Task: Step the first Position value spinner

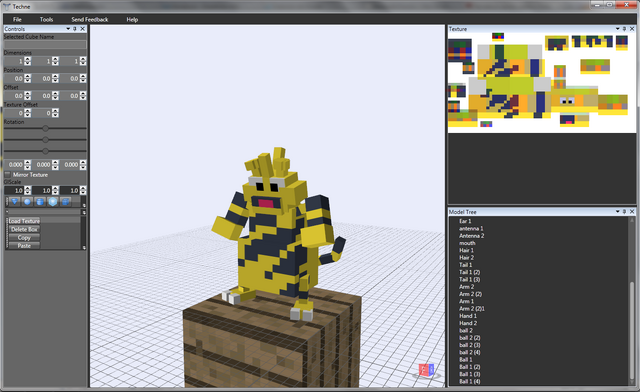Action: pyautogui.click(x=27, y=78)
